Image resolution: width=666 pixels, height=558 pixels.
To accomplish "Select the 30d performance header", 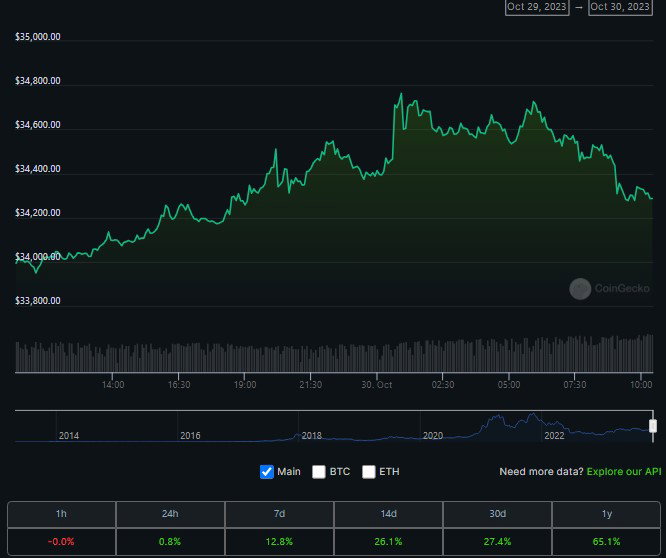I will pos(497,514).
